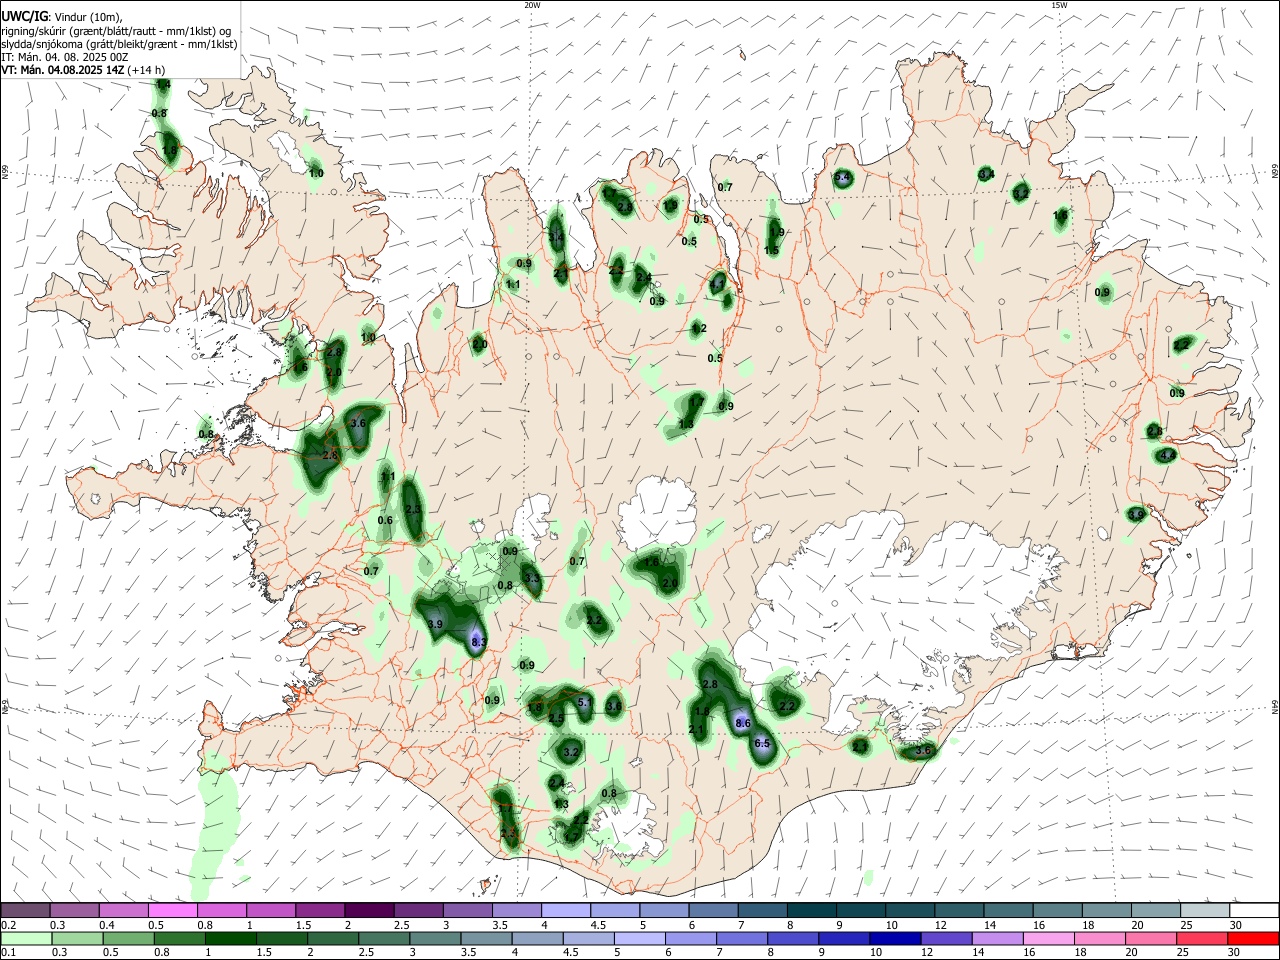Click the 4.4 precipitation value in the east

pyautogui.click(x=1168, y=455)
